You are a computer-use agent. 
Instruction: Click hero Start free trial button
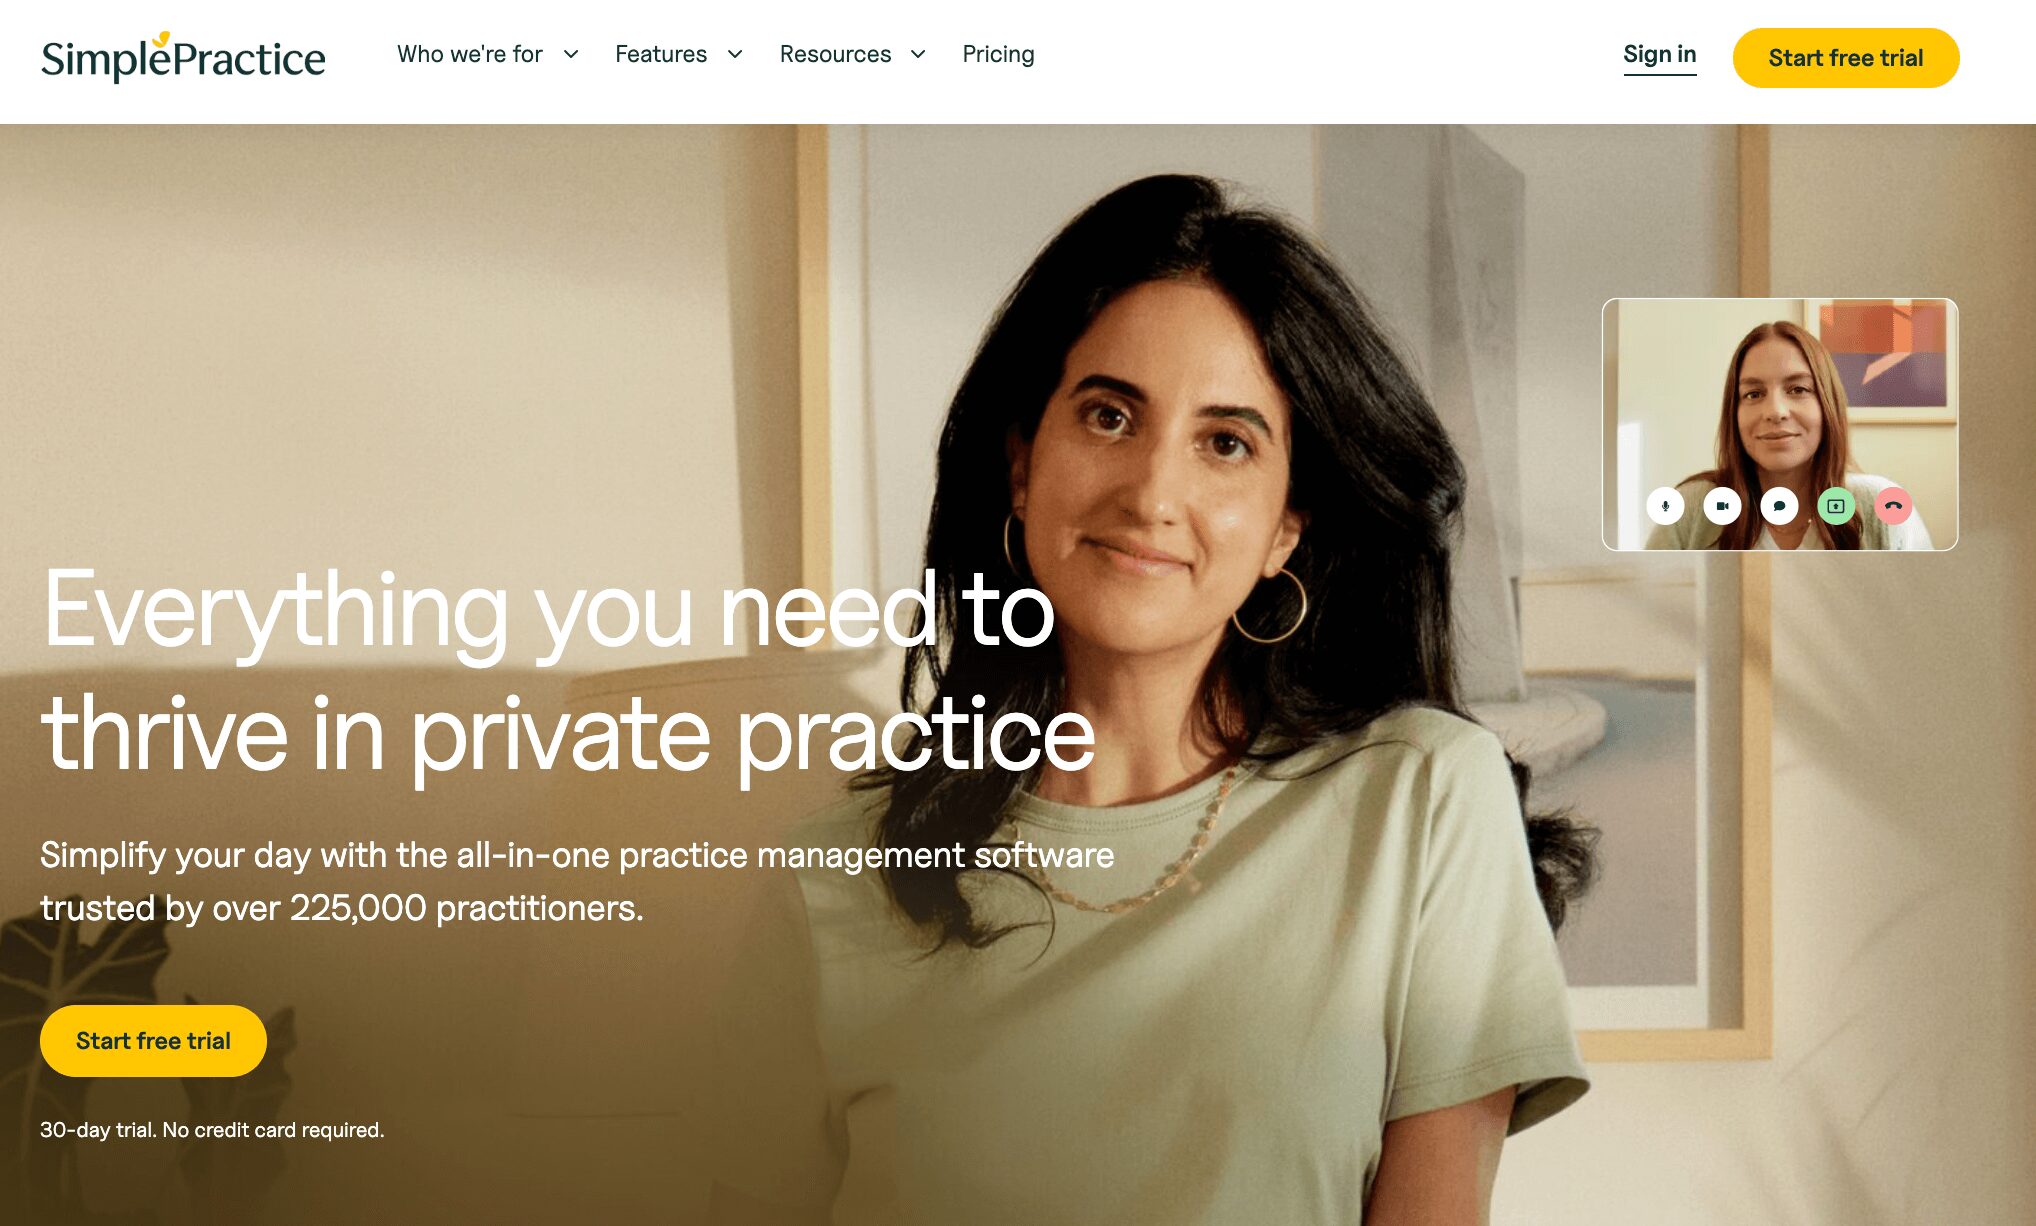153,1041
